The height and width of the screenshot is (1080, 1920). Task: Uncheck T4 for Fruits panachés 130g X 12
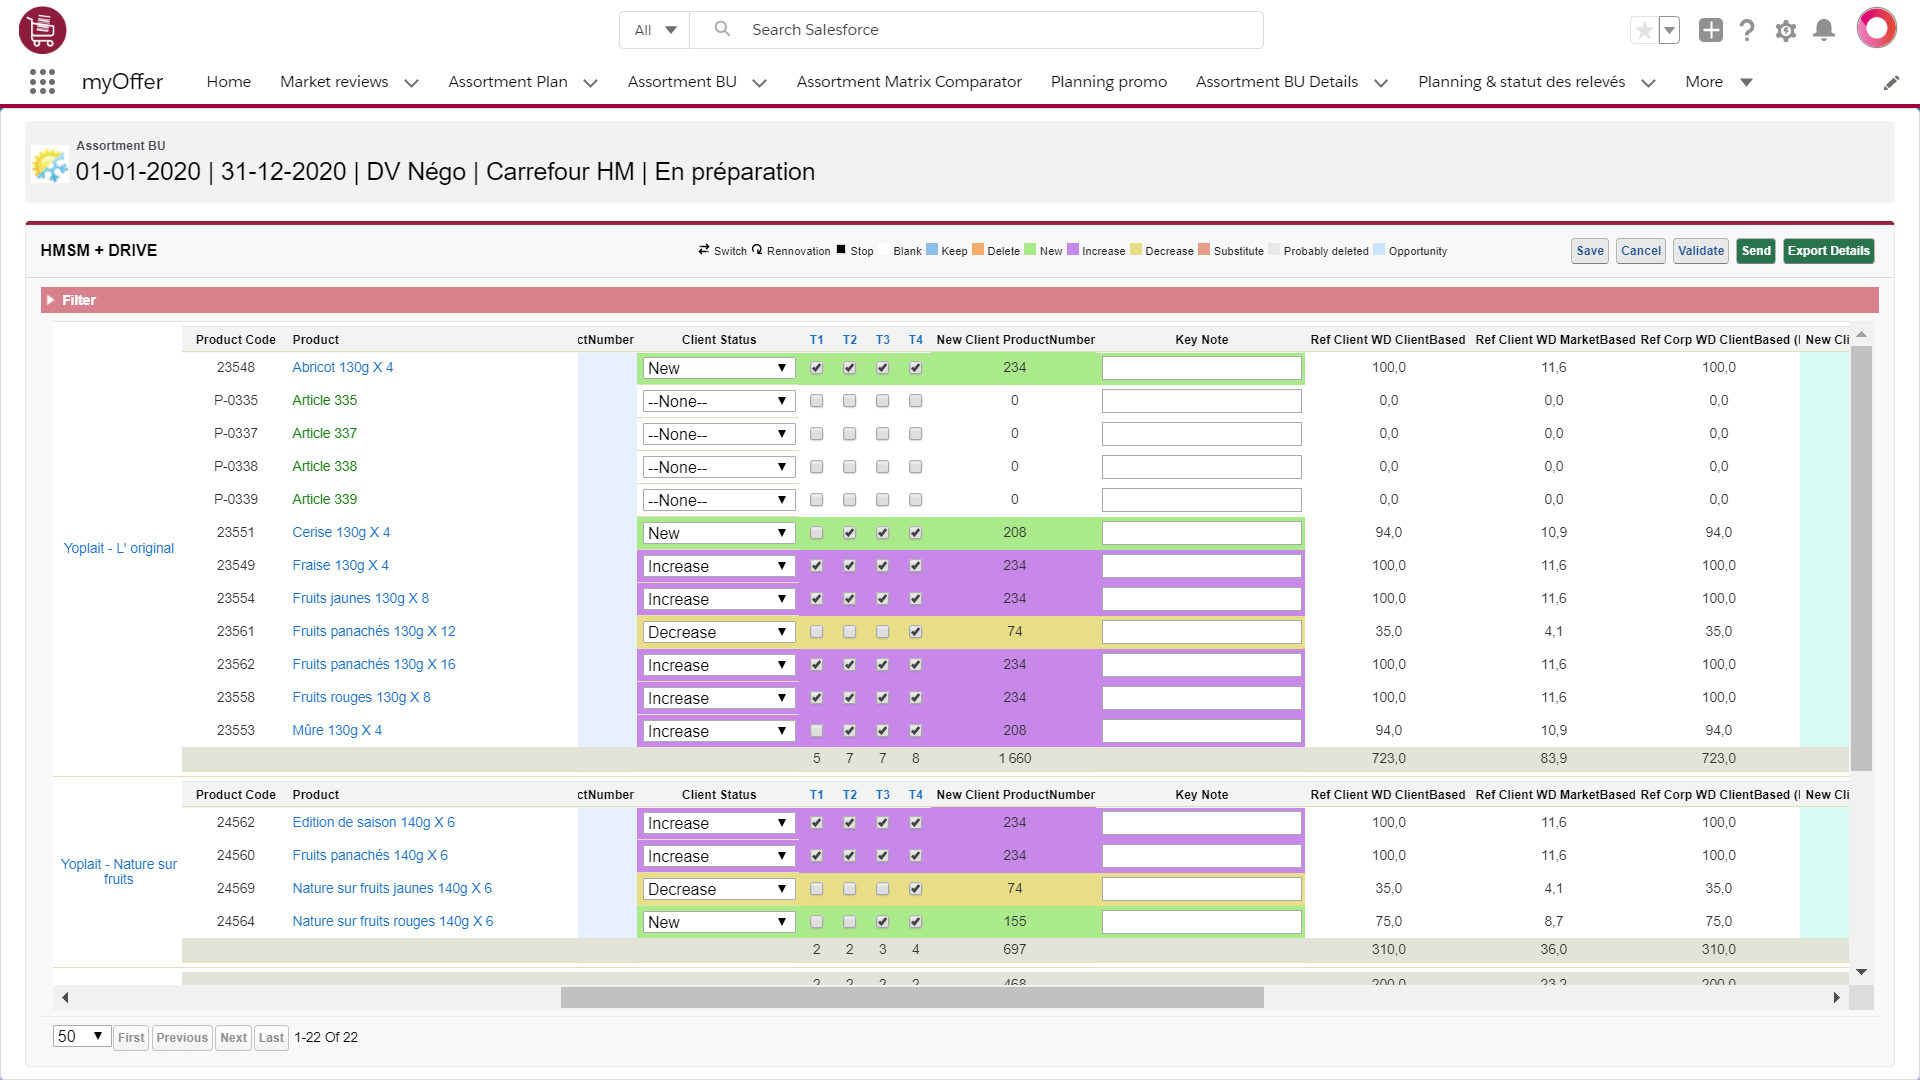915,632
